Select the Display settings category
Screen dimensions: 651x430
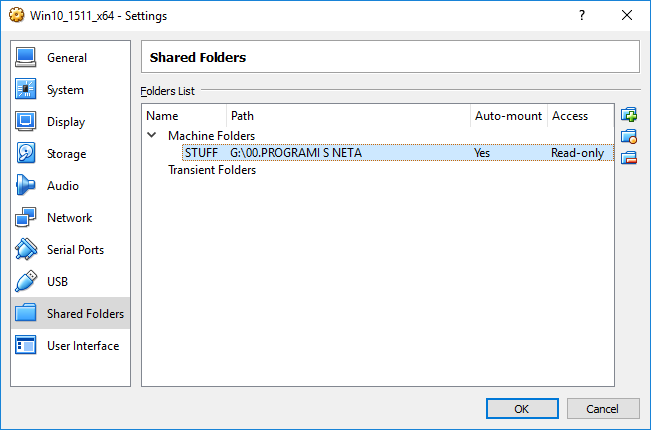[x=66, y=122]
